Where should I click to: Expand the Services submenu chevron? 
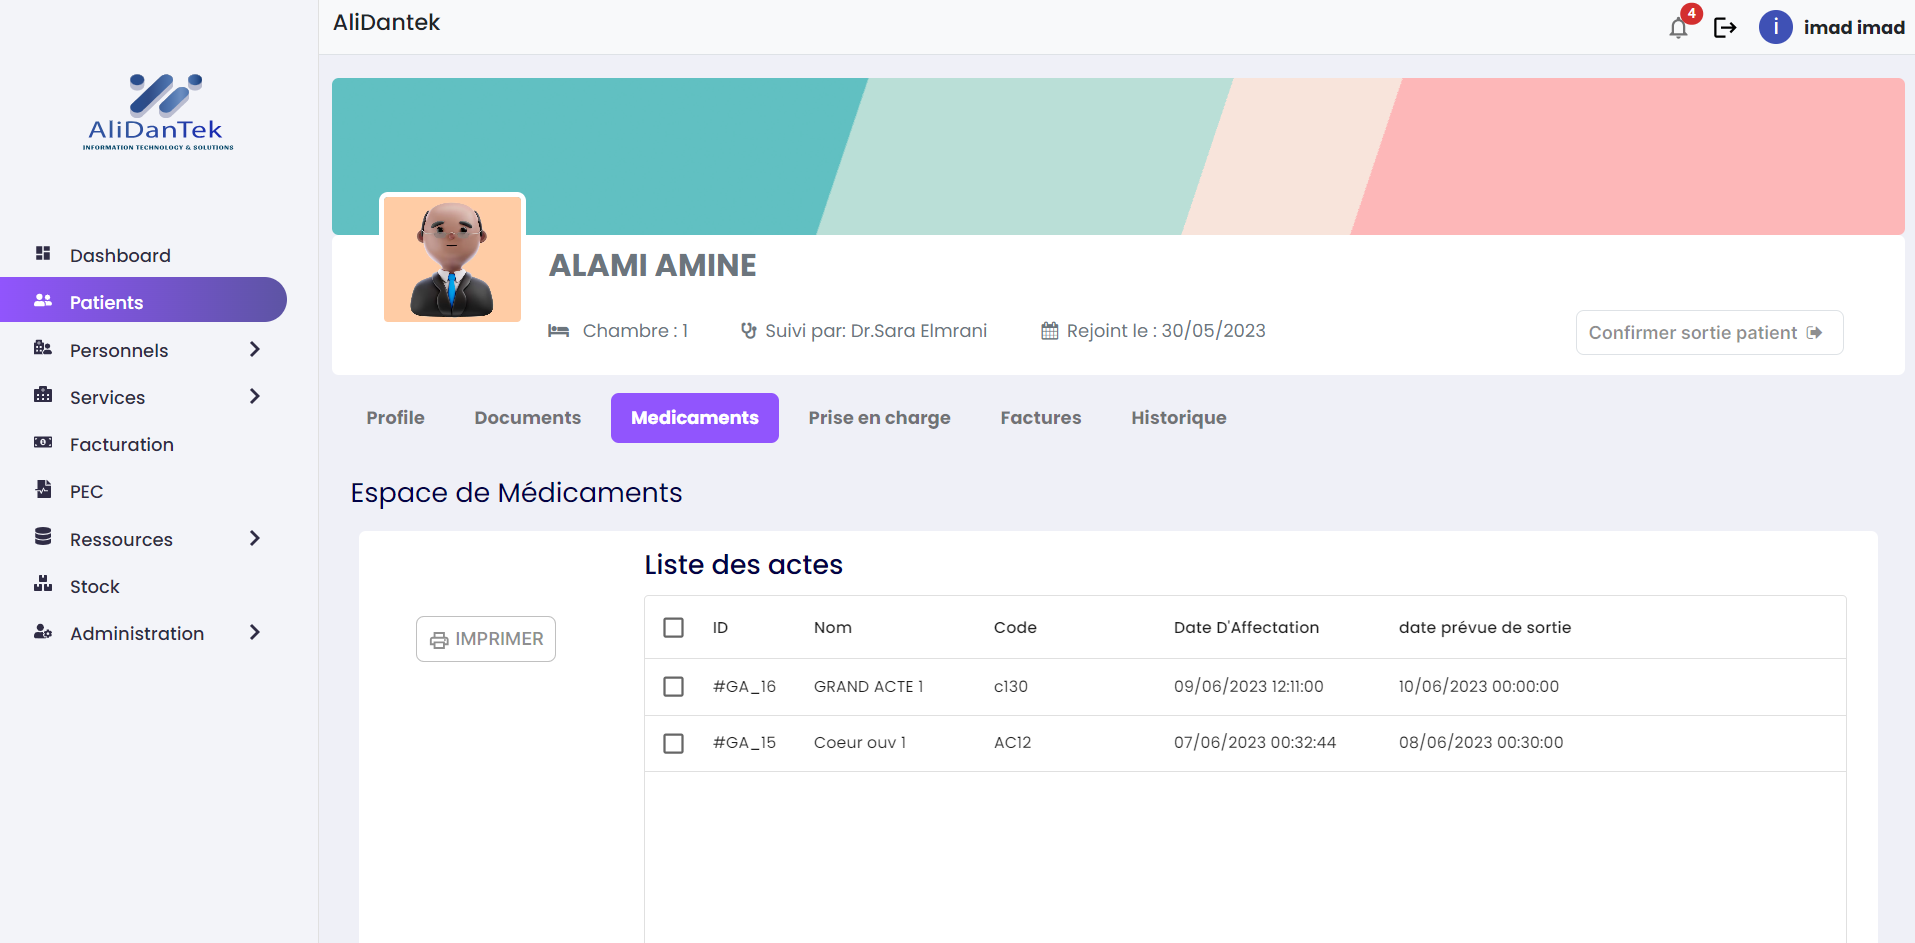(254, 396)
